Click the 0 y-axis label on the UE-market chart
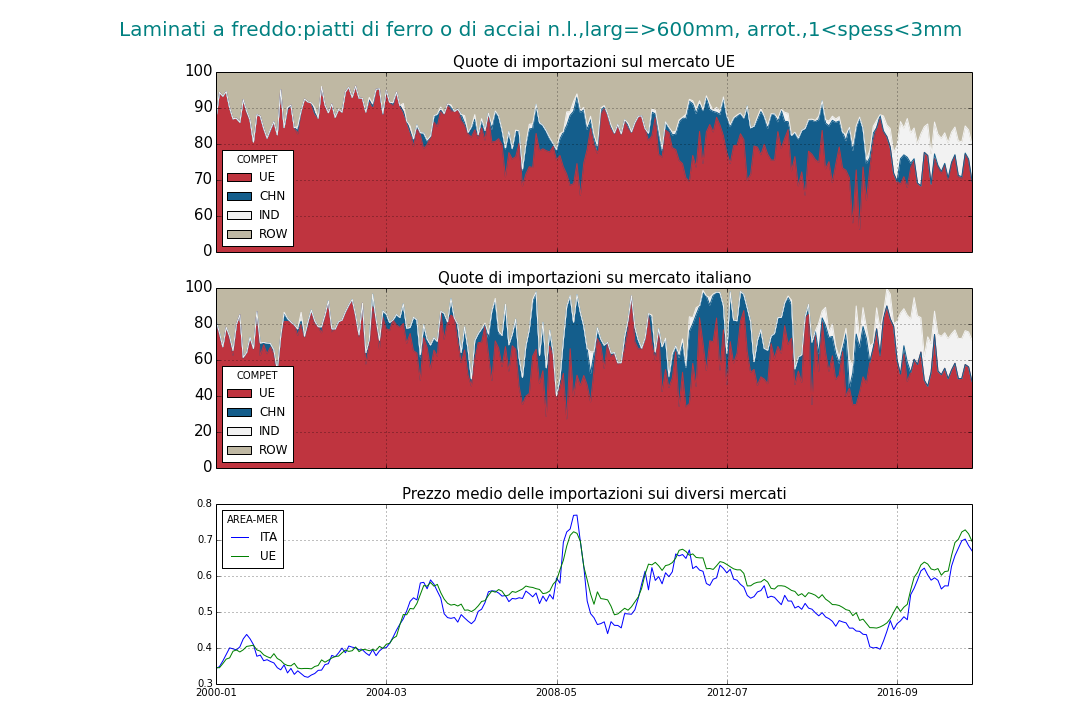The height and width of the screenshot is (720, 1080). (207, 251)
